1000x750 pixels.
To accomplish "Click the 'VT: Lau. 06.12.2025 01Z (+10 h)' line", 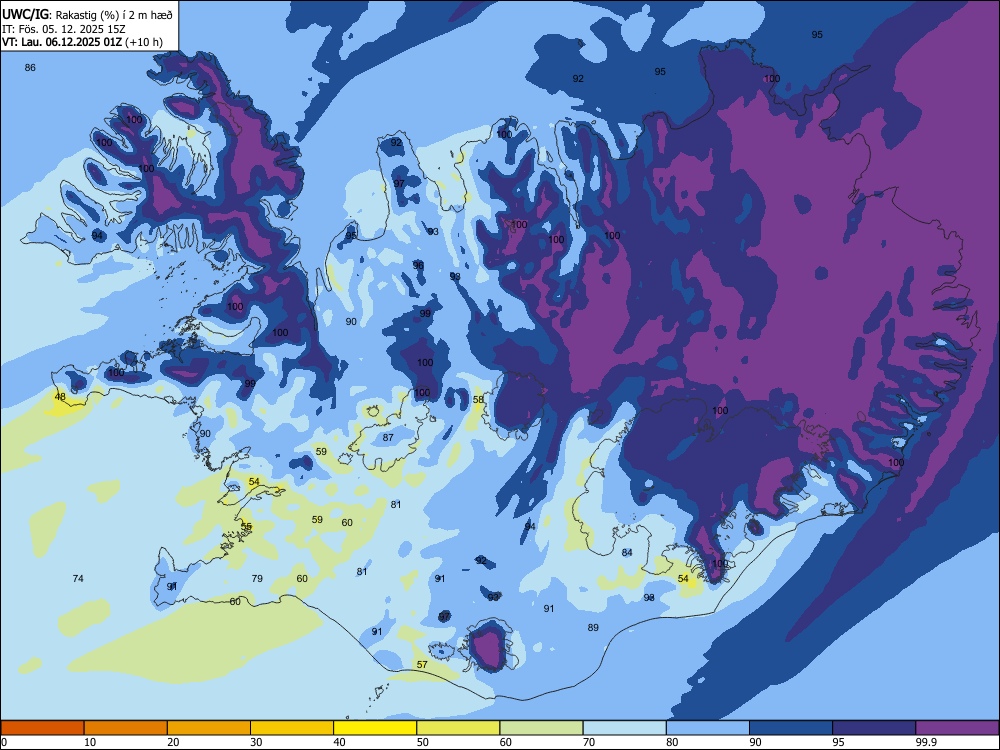I will [82, 42].
